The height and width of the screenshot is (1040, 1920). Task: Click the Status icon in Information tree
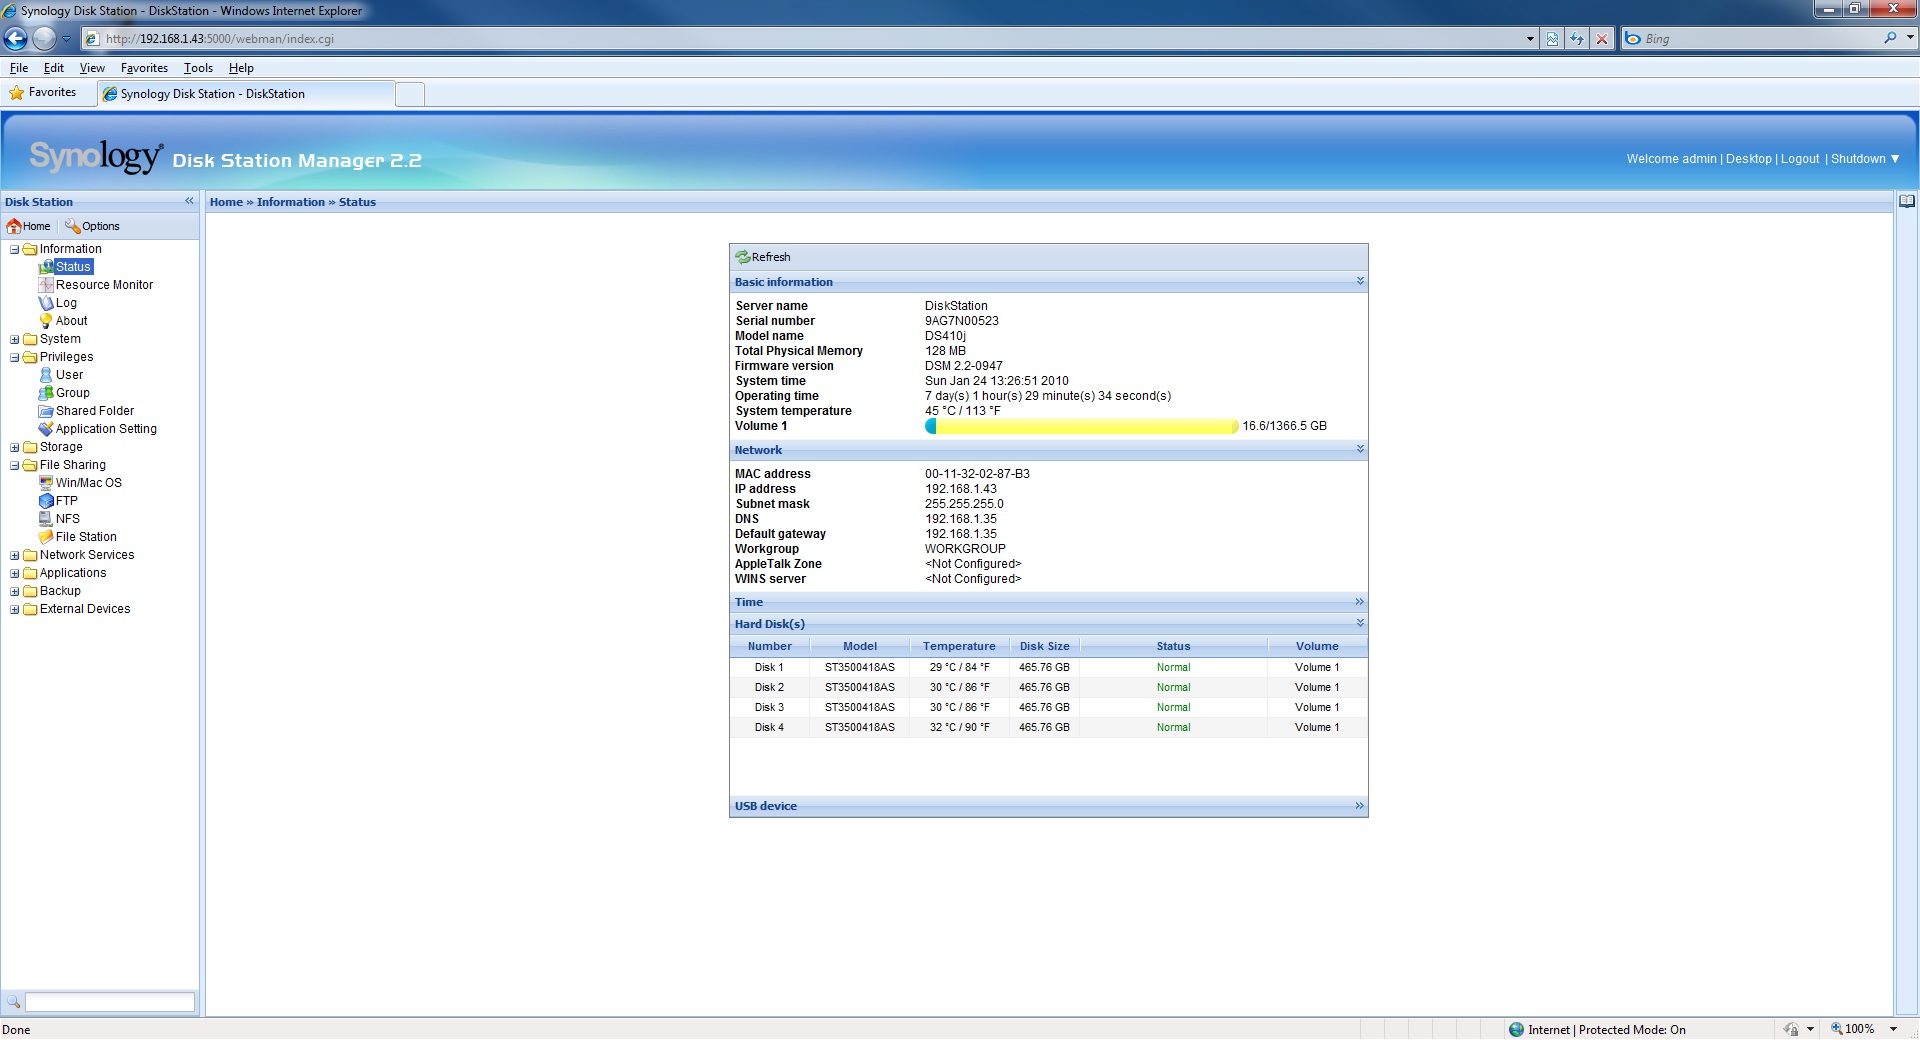coord(46,267)
